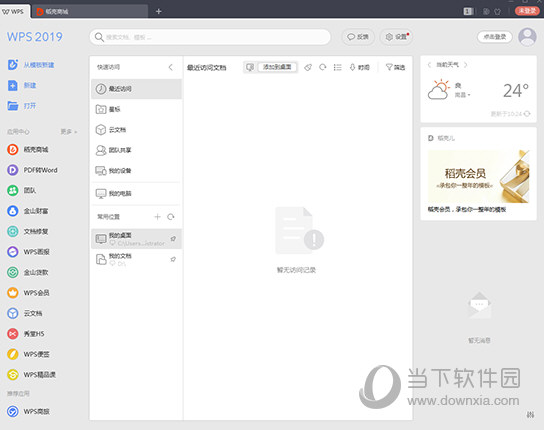Click the 反馈 feedback button
The width and height of the screenshot is (544, 430).
pos(358,37)
